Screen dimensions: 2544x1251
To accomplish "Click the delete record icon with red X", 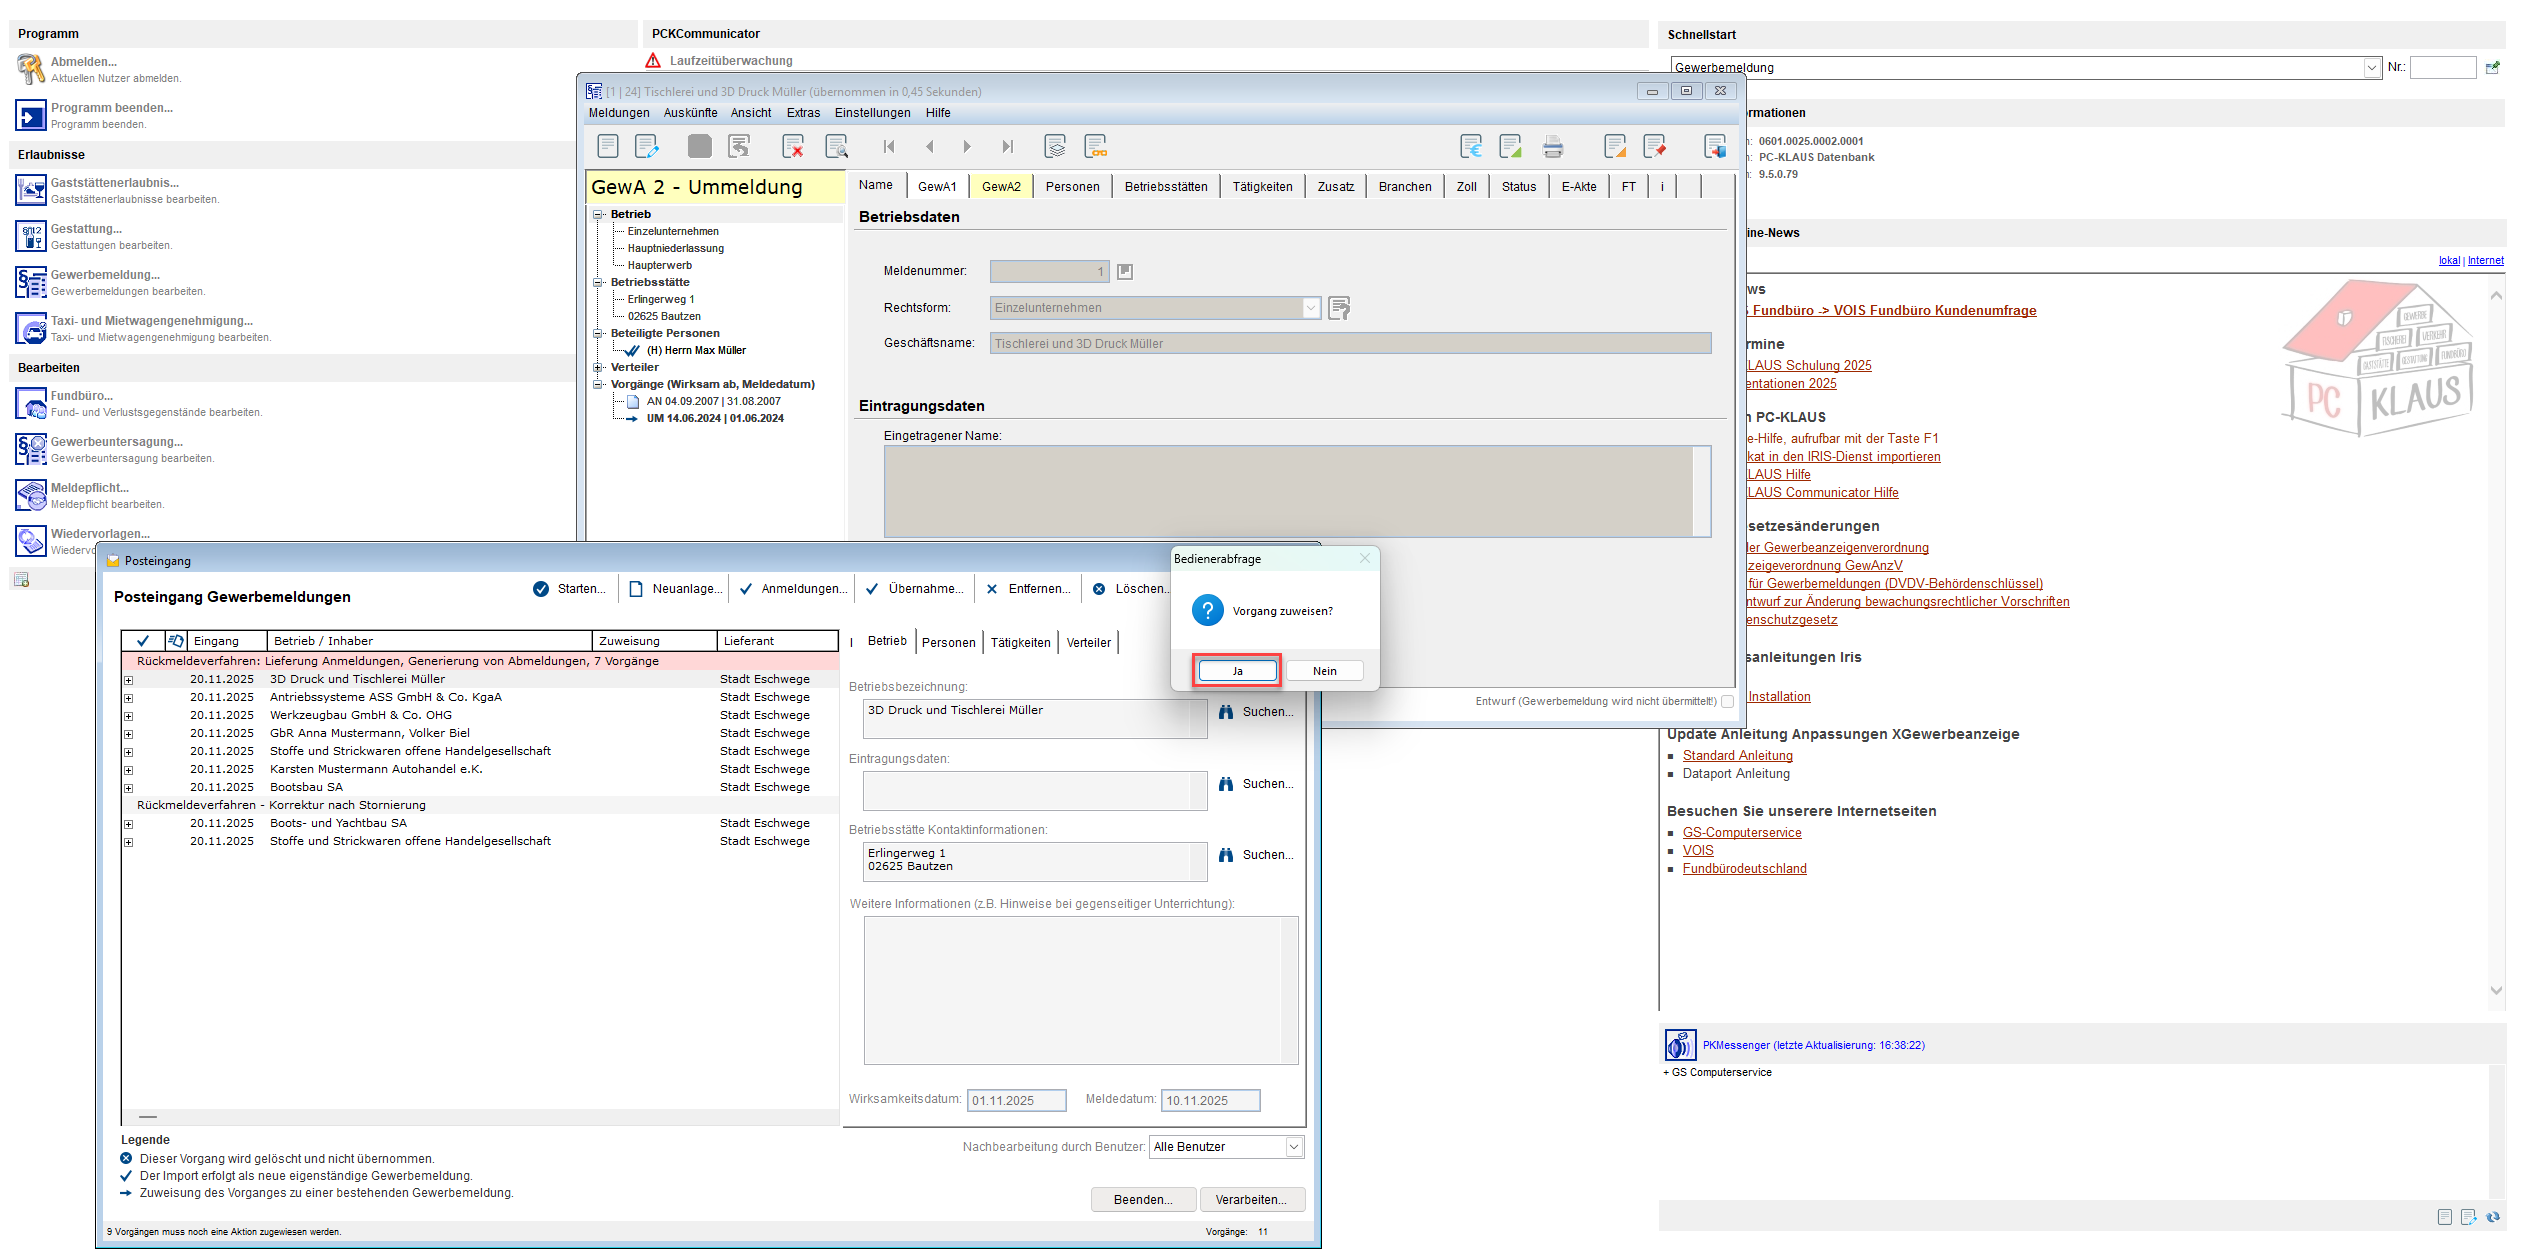I will [x=793, y=147].
